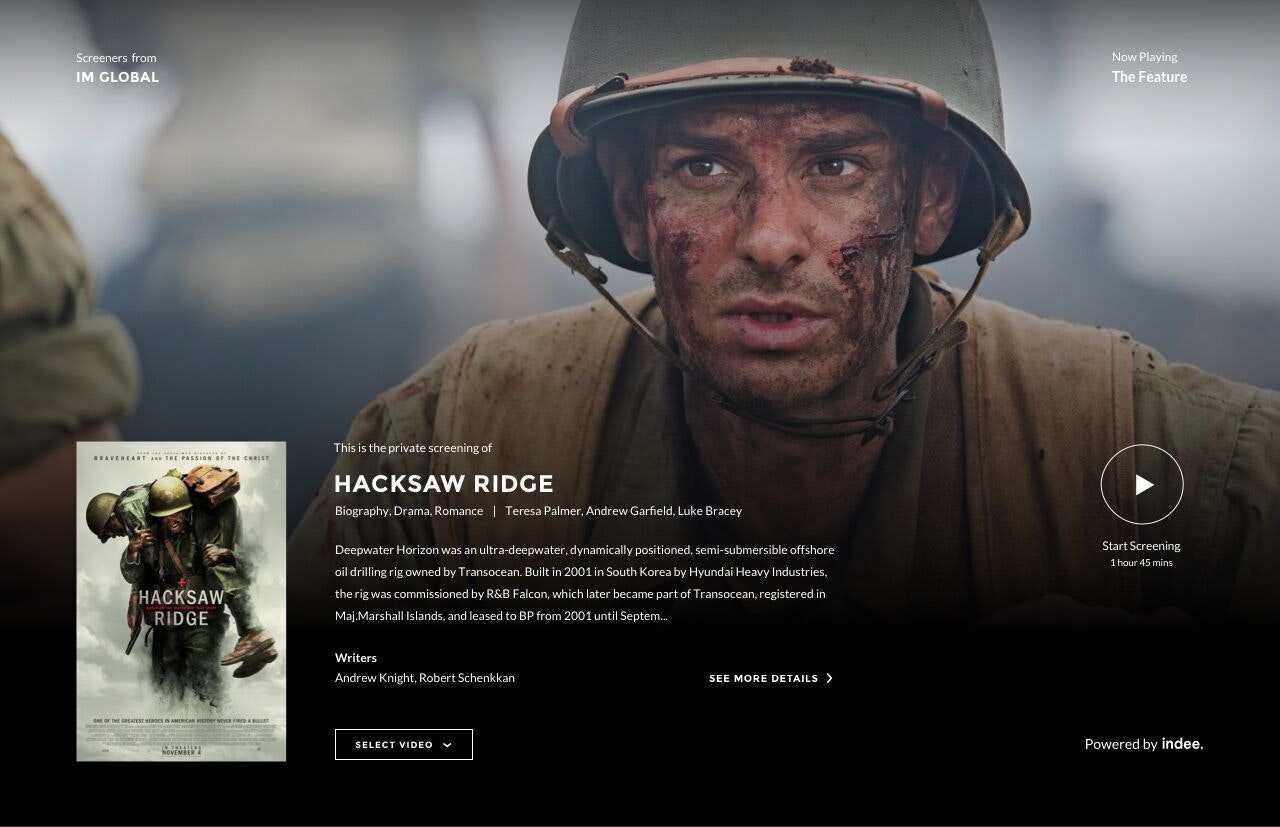This screenshot has height=827, width=1280.
Task: Click the Romance genre tag
Action: click(459, 511)
